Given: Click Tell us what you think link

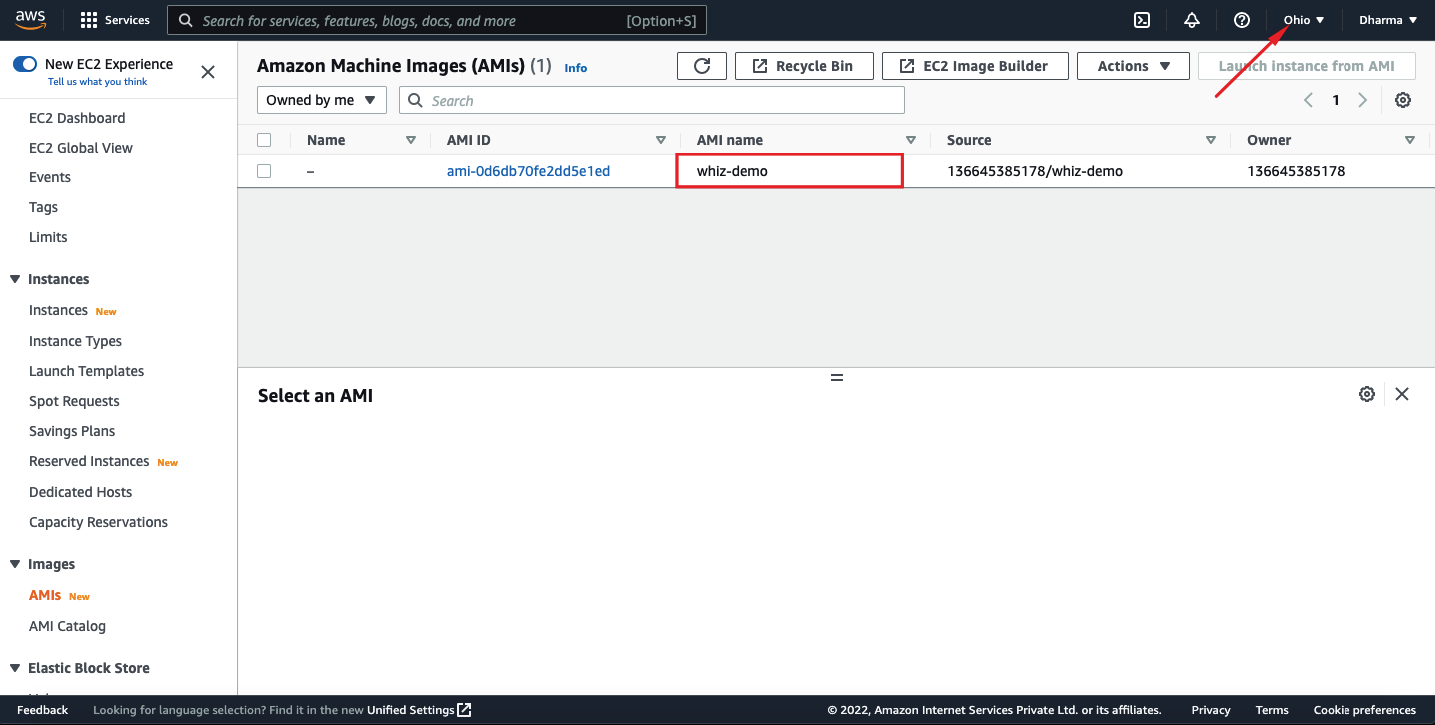Looking at the screenshot, I should tap(97, 82).
